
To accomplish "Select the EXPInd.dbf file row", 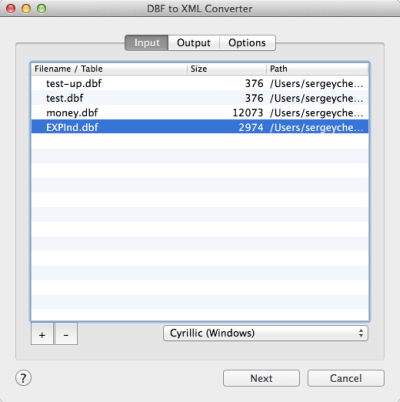I will pyautogui.click(x=200, y=127).
